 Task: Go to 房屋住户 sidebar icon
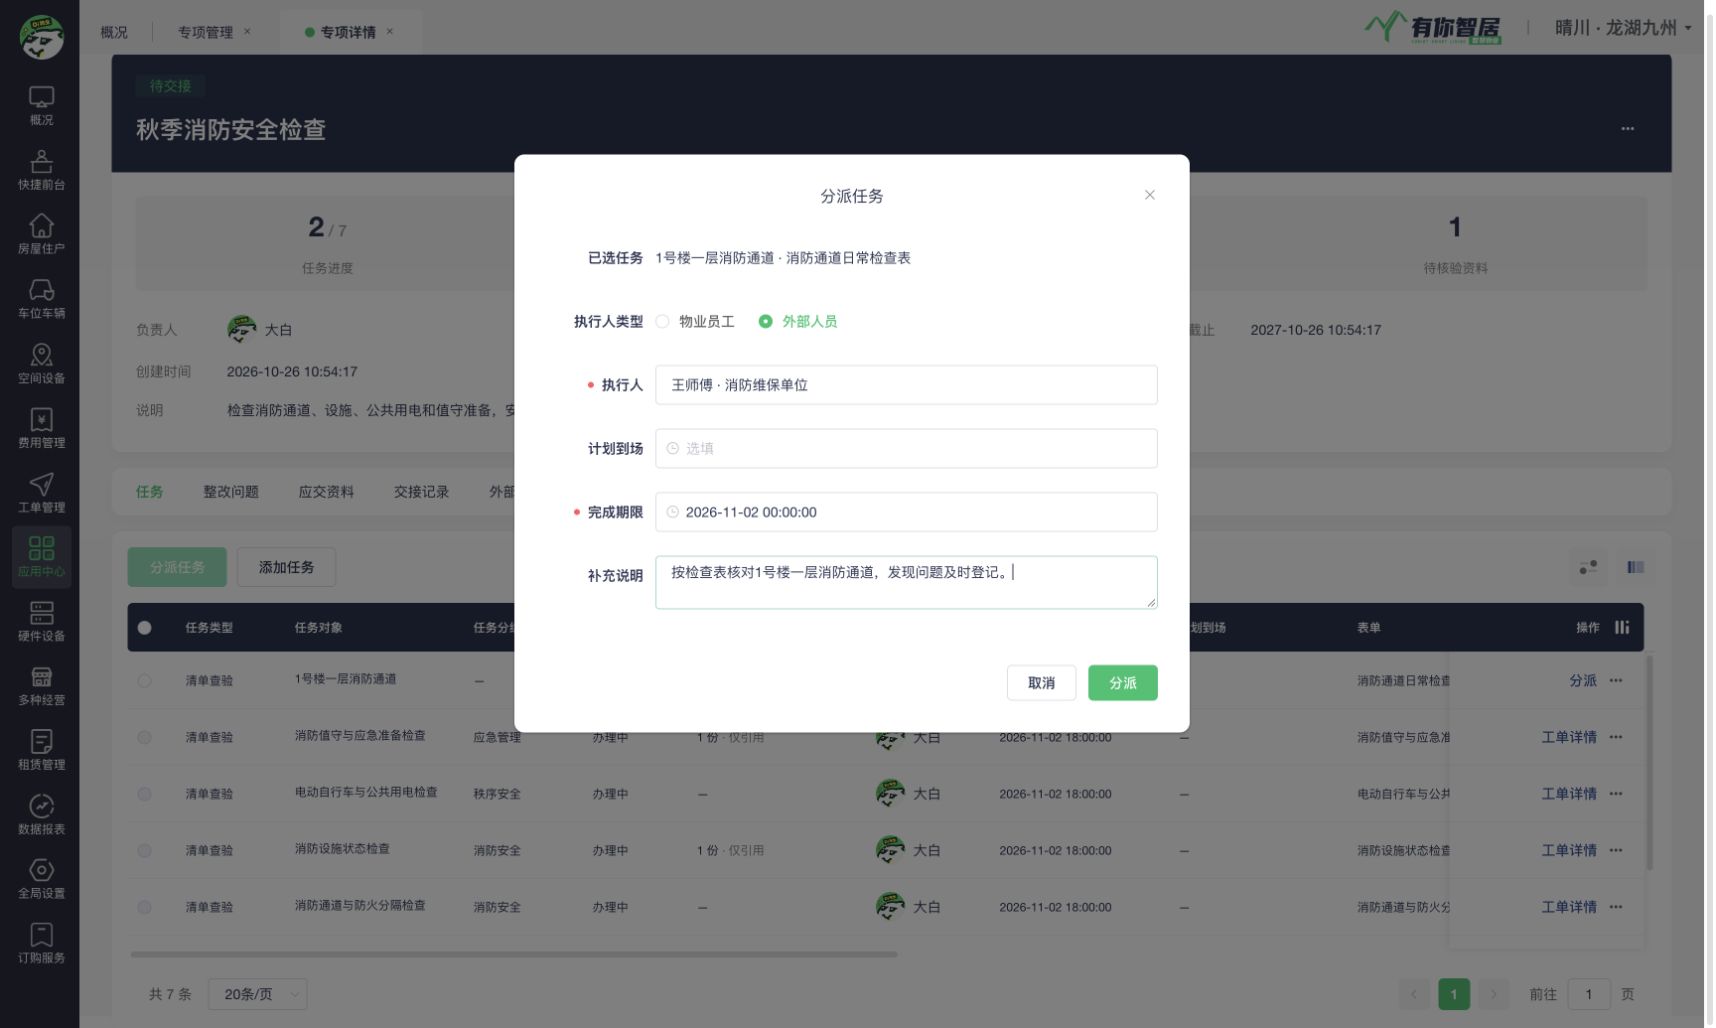41,234
